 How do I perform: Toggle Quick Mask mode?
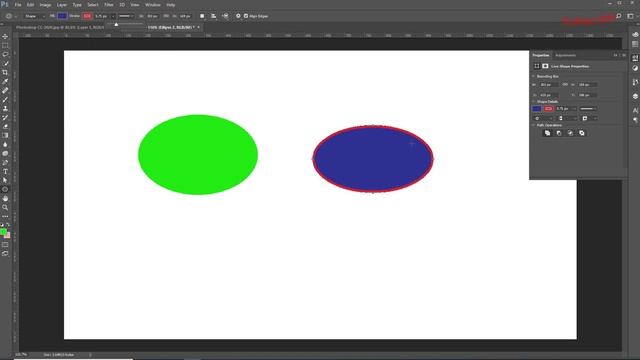pyautogui.click(x=5, y=244)
